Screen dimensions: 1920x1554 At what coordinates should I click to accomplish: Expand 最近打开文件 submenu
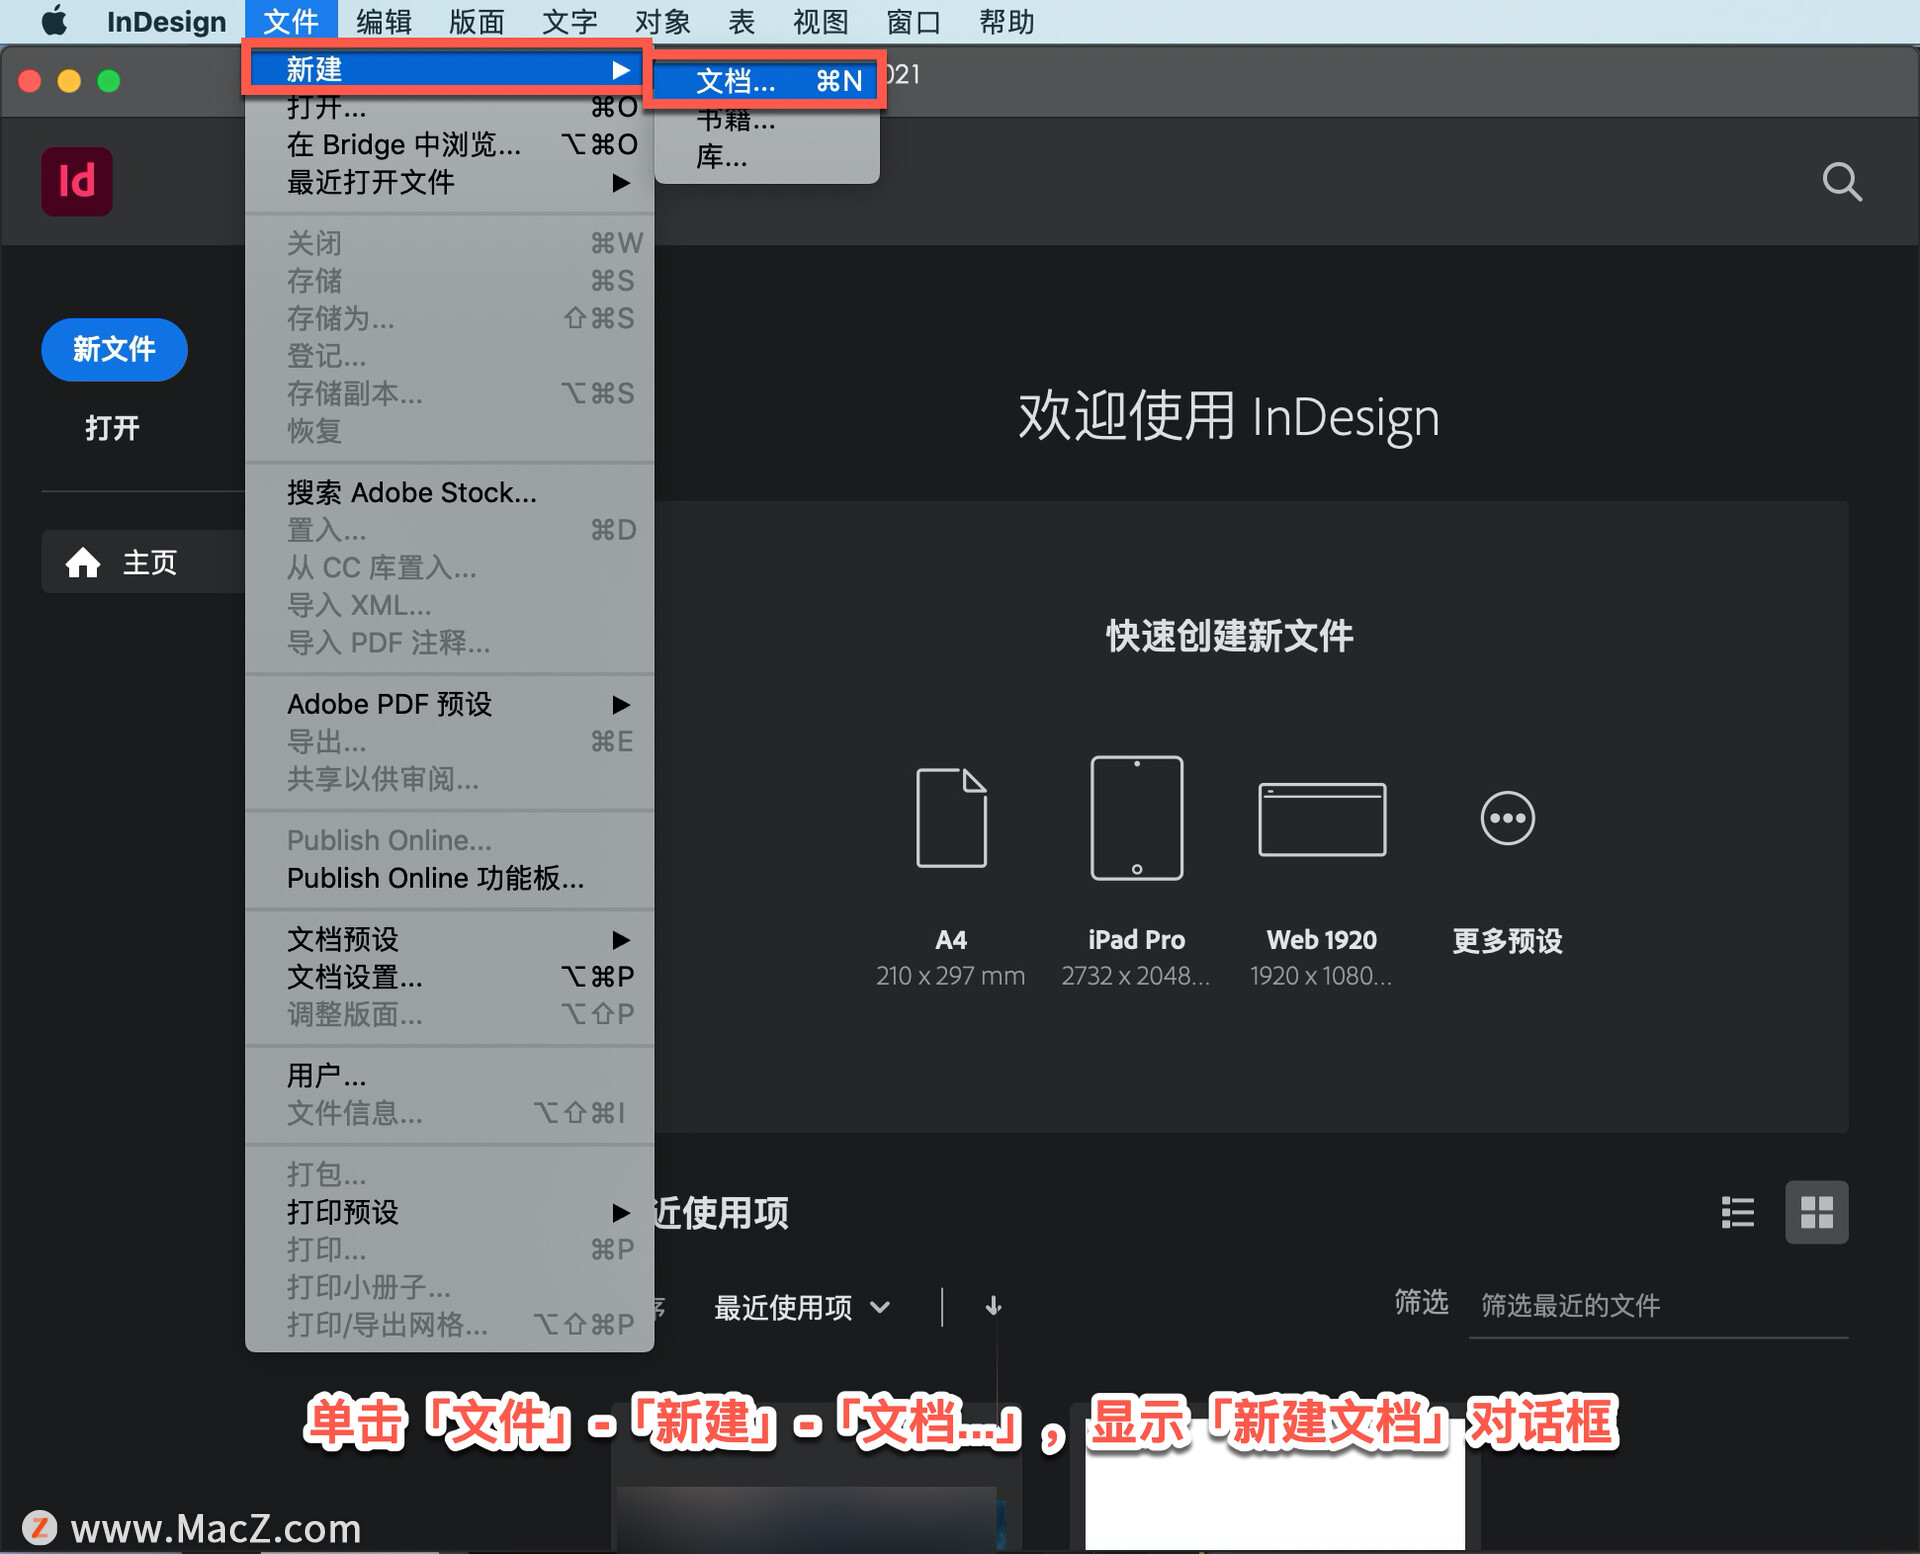(x=449, y=182)
